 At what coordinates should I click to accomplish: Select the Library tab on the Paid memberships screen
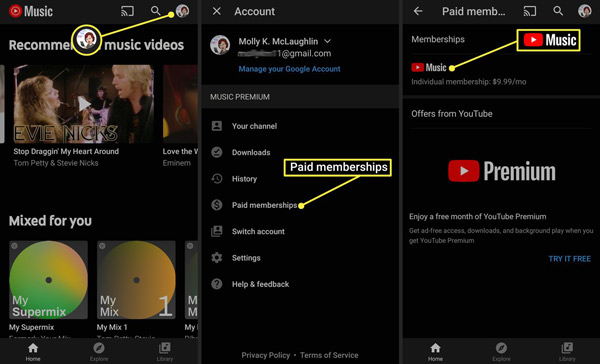click(567, 351)
